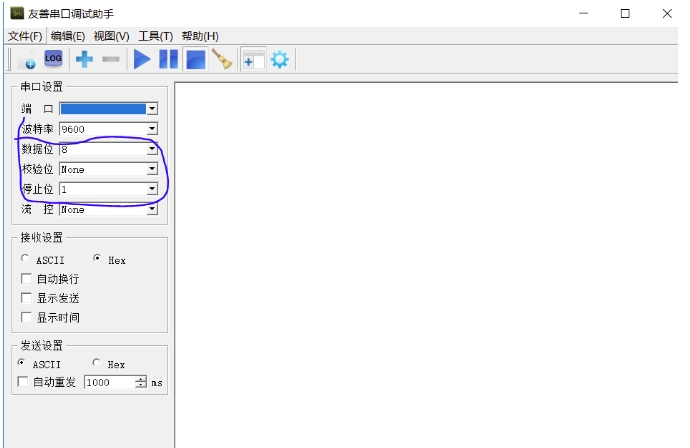Open the 流控 flow control dropdown
The width and height of the screenshot is (690, 448).
pos(152,209)
